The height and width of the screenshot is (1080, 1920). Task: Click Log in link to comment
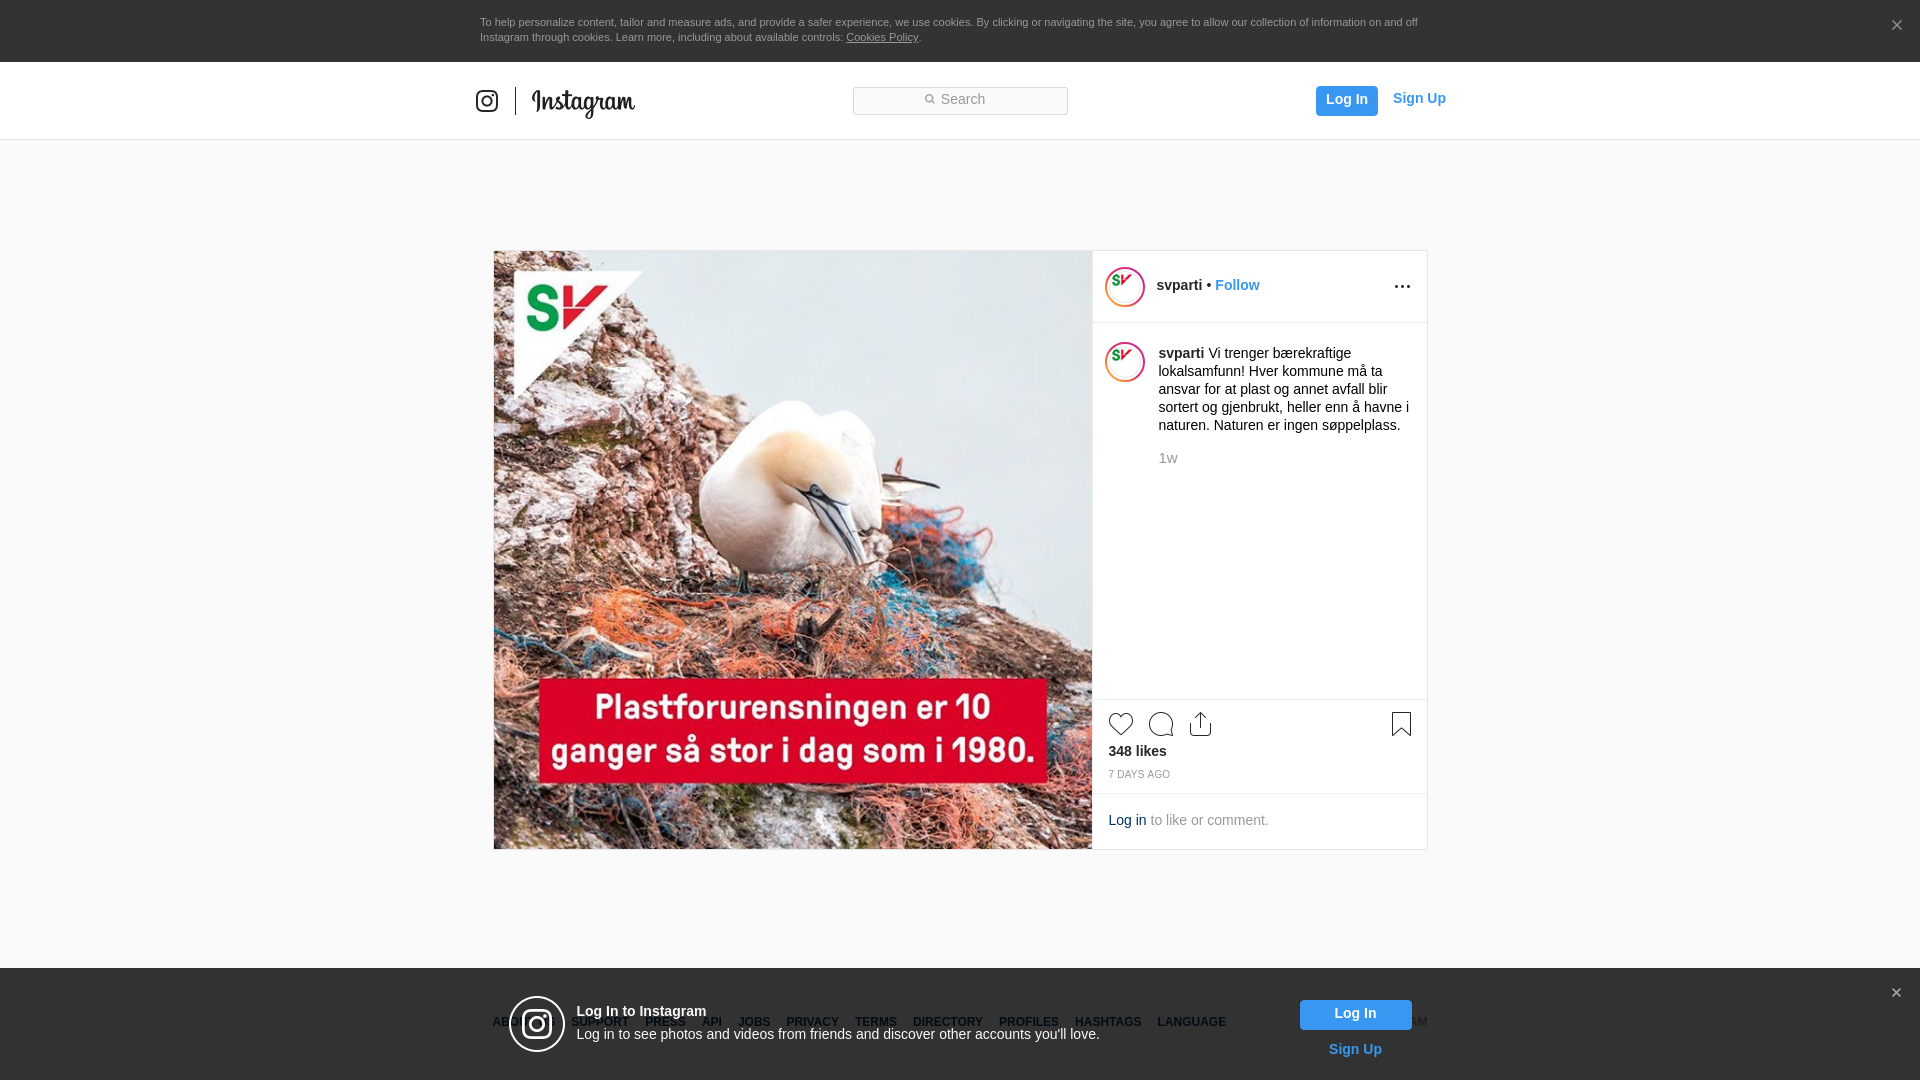tap(1127, 820)
